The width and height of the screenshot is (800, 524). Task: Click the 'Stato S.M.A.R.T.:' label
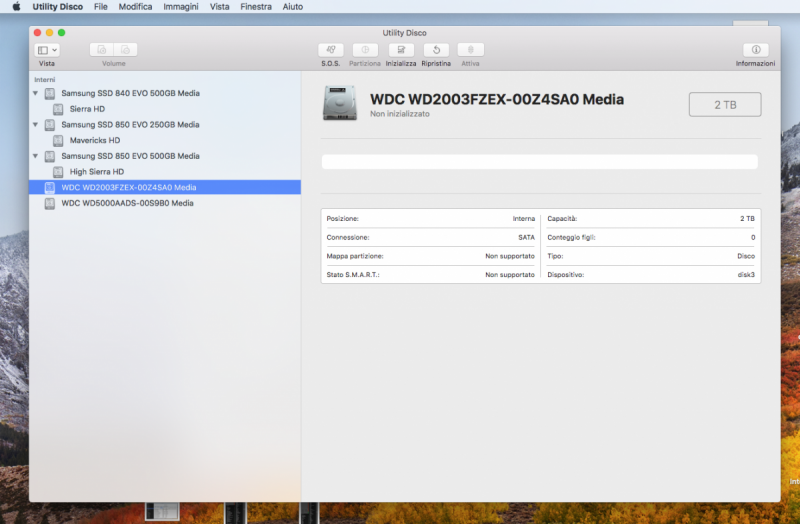pos(353,275)
